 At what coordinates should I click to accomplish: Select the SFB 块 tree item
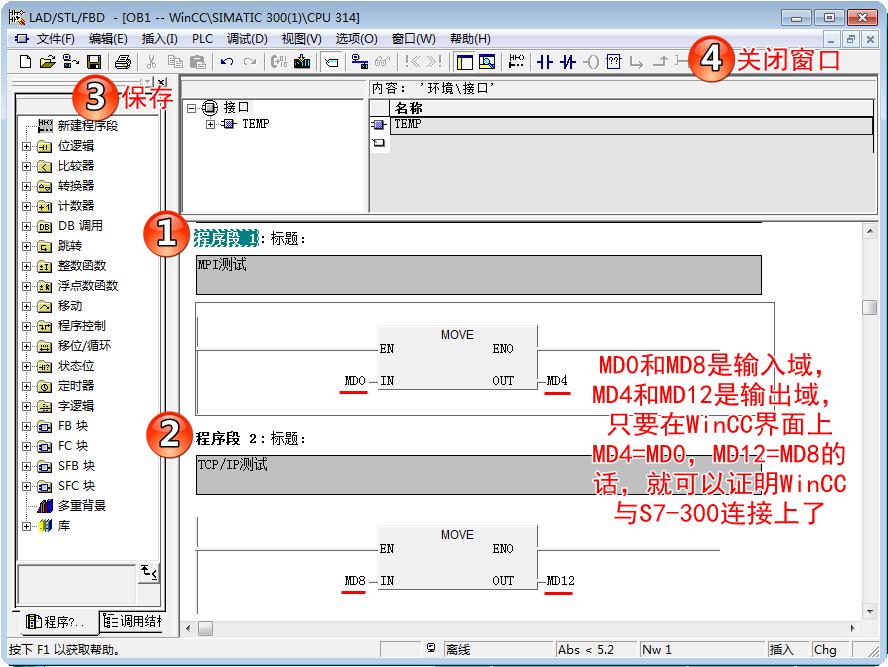pyautogui.click(x=76, y=466)
